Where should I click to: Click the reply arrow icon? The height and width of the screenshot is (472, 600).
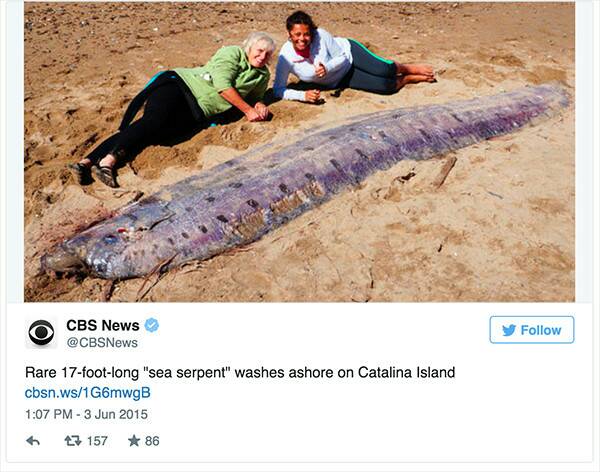(x=33, y=441)
